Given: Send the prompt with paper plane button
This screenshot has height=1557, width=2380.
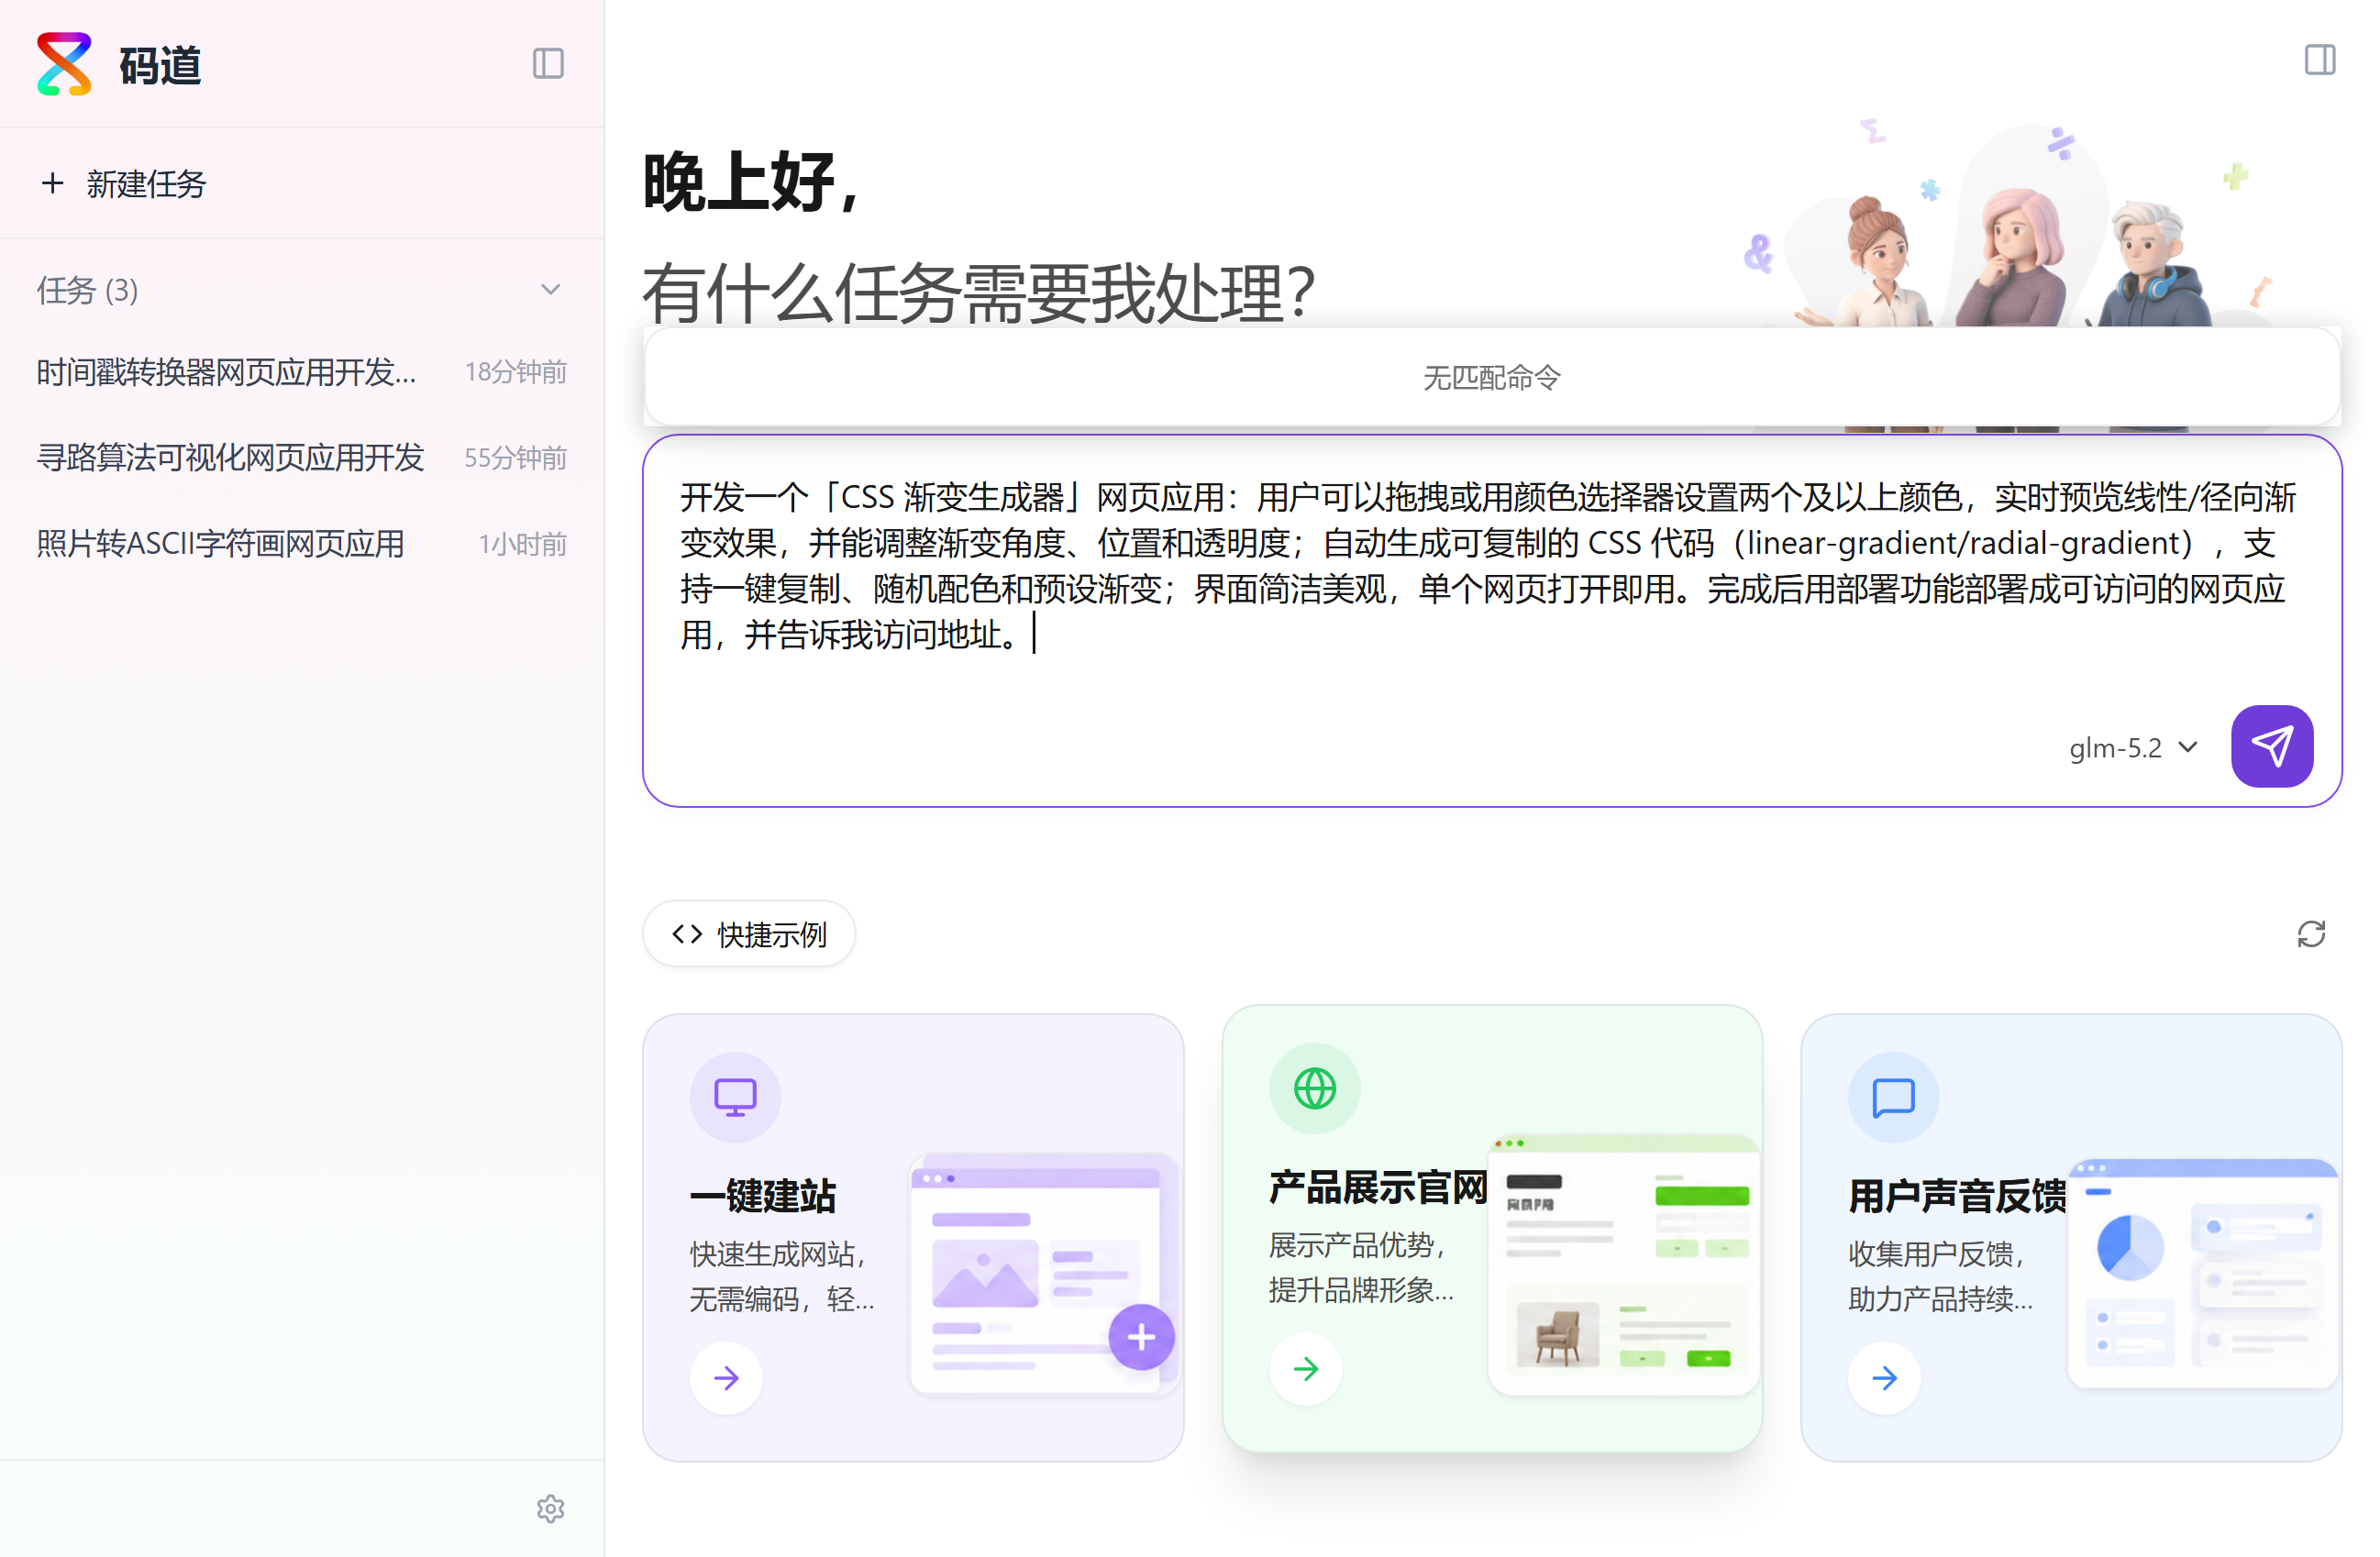Looking at the screenshot, I should 2272,746.
